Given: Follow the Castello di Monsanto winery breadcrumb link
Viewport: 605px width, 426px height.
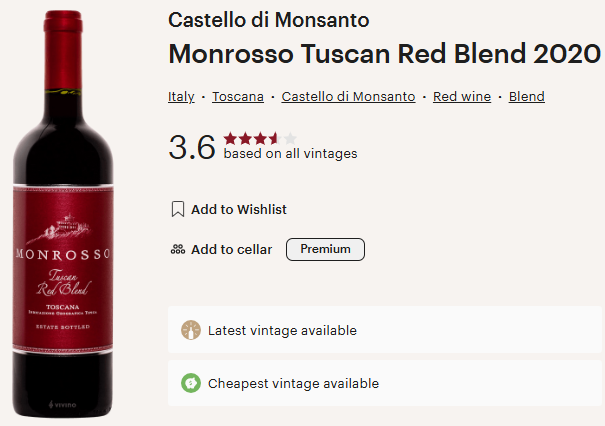Looking at the screenshot, I should pos(348,96).
